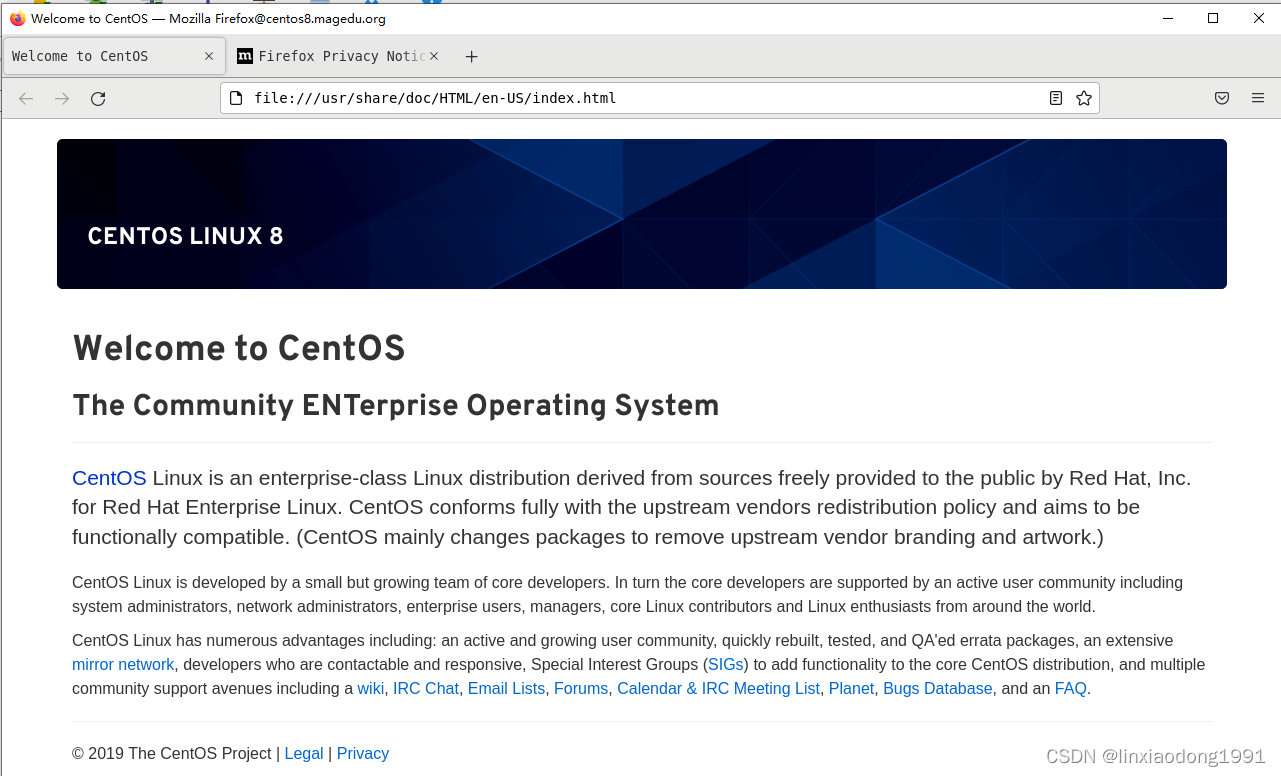
Task: Open the mirror network link
Action: tap(123, 664)
